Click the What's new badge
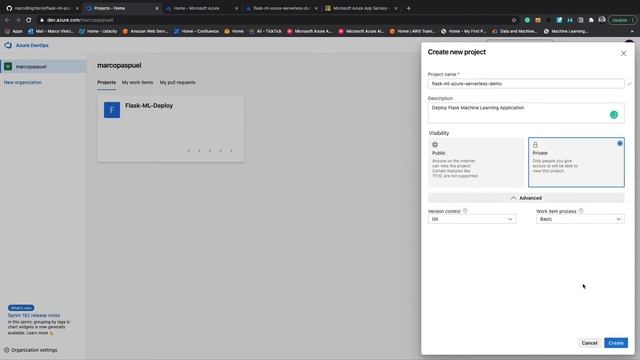Image resolution: width=640 pixels, height=360 pixels. 21,308
